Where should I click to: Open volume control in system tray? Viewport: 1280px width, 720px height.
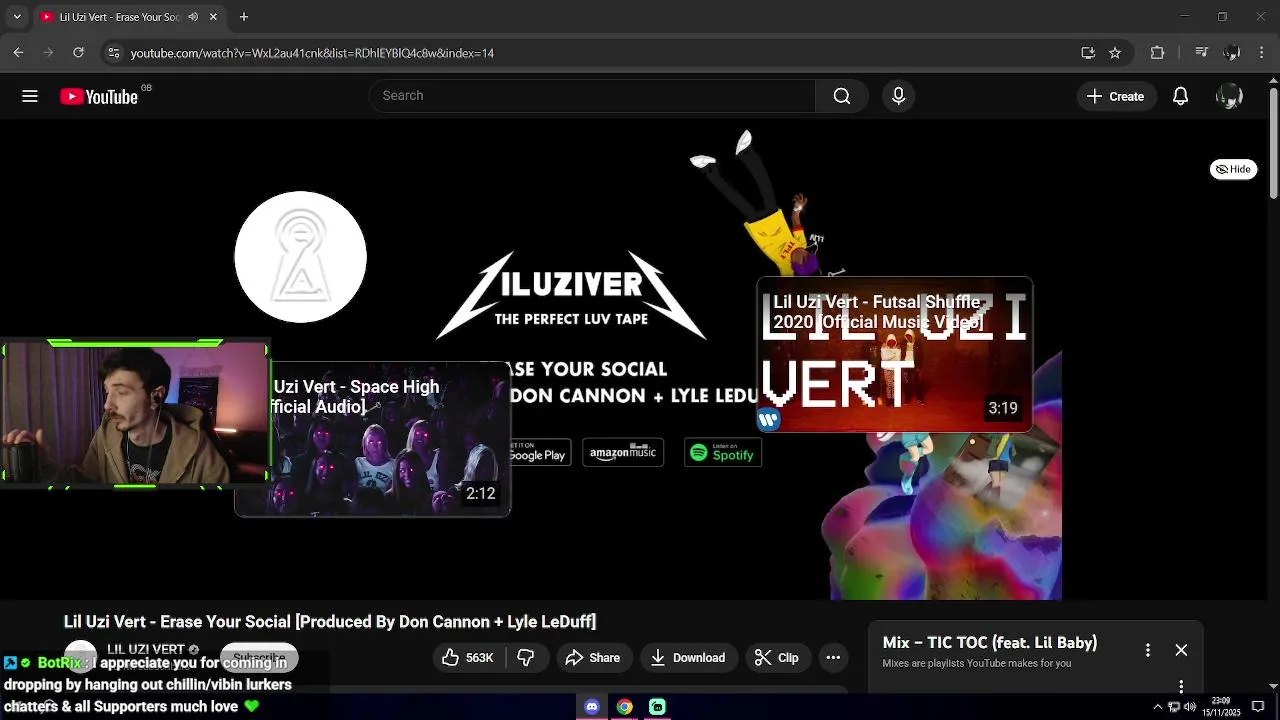1190,707
